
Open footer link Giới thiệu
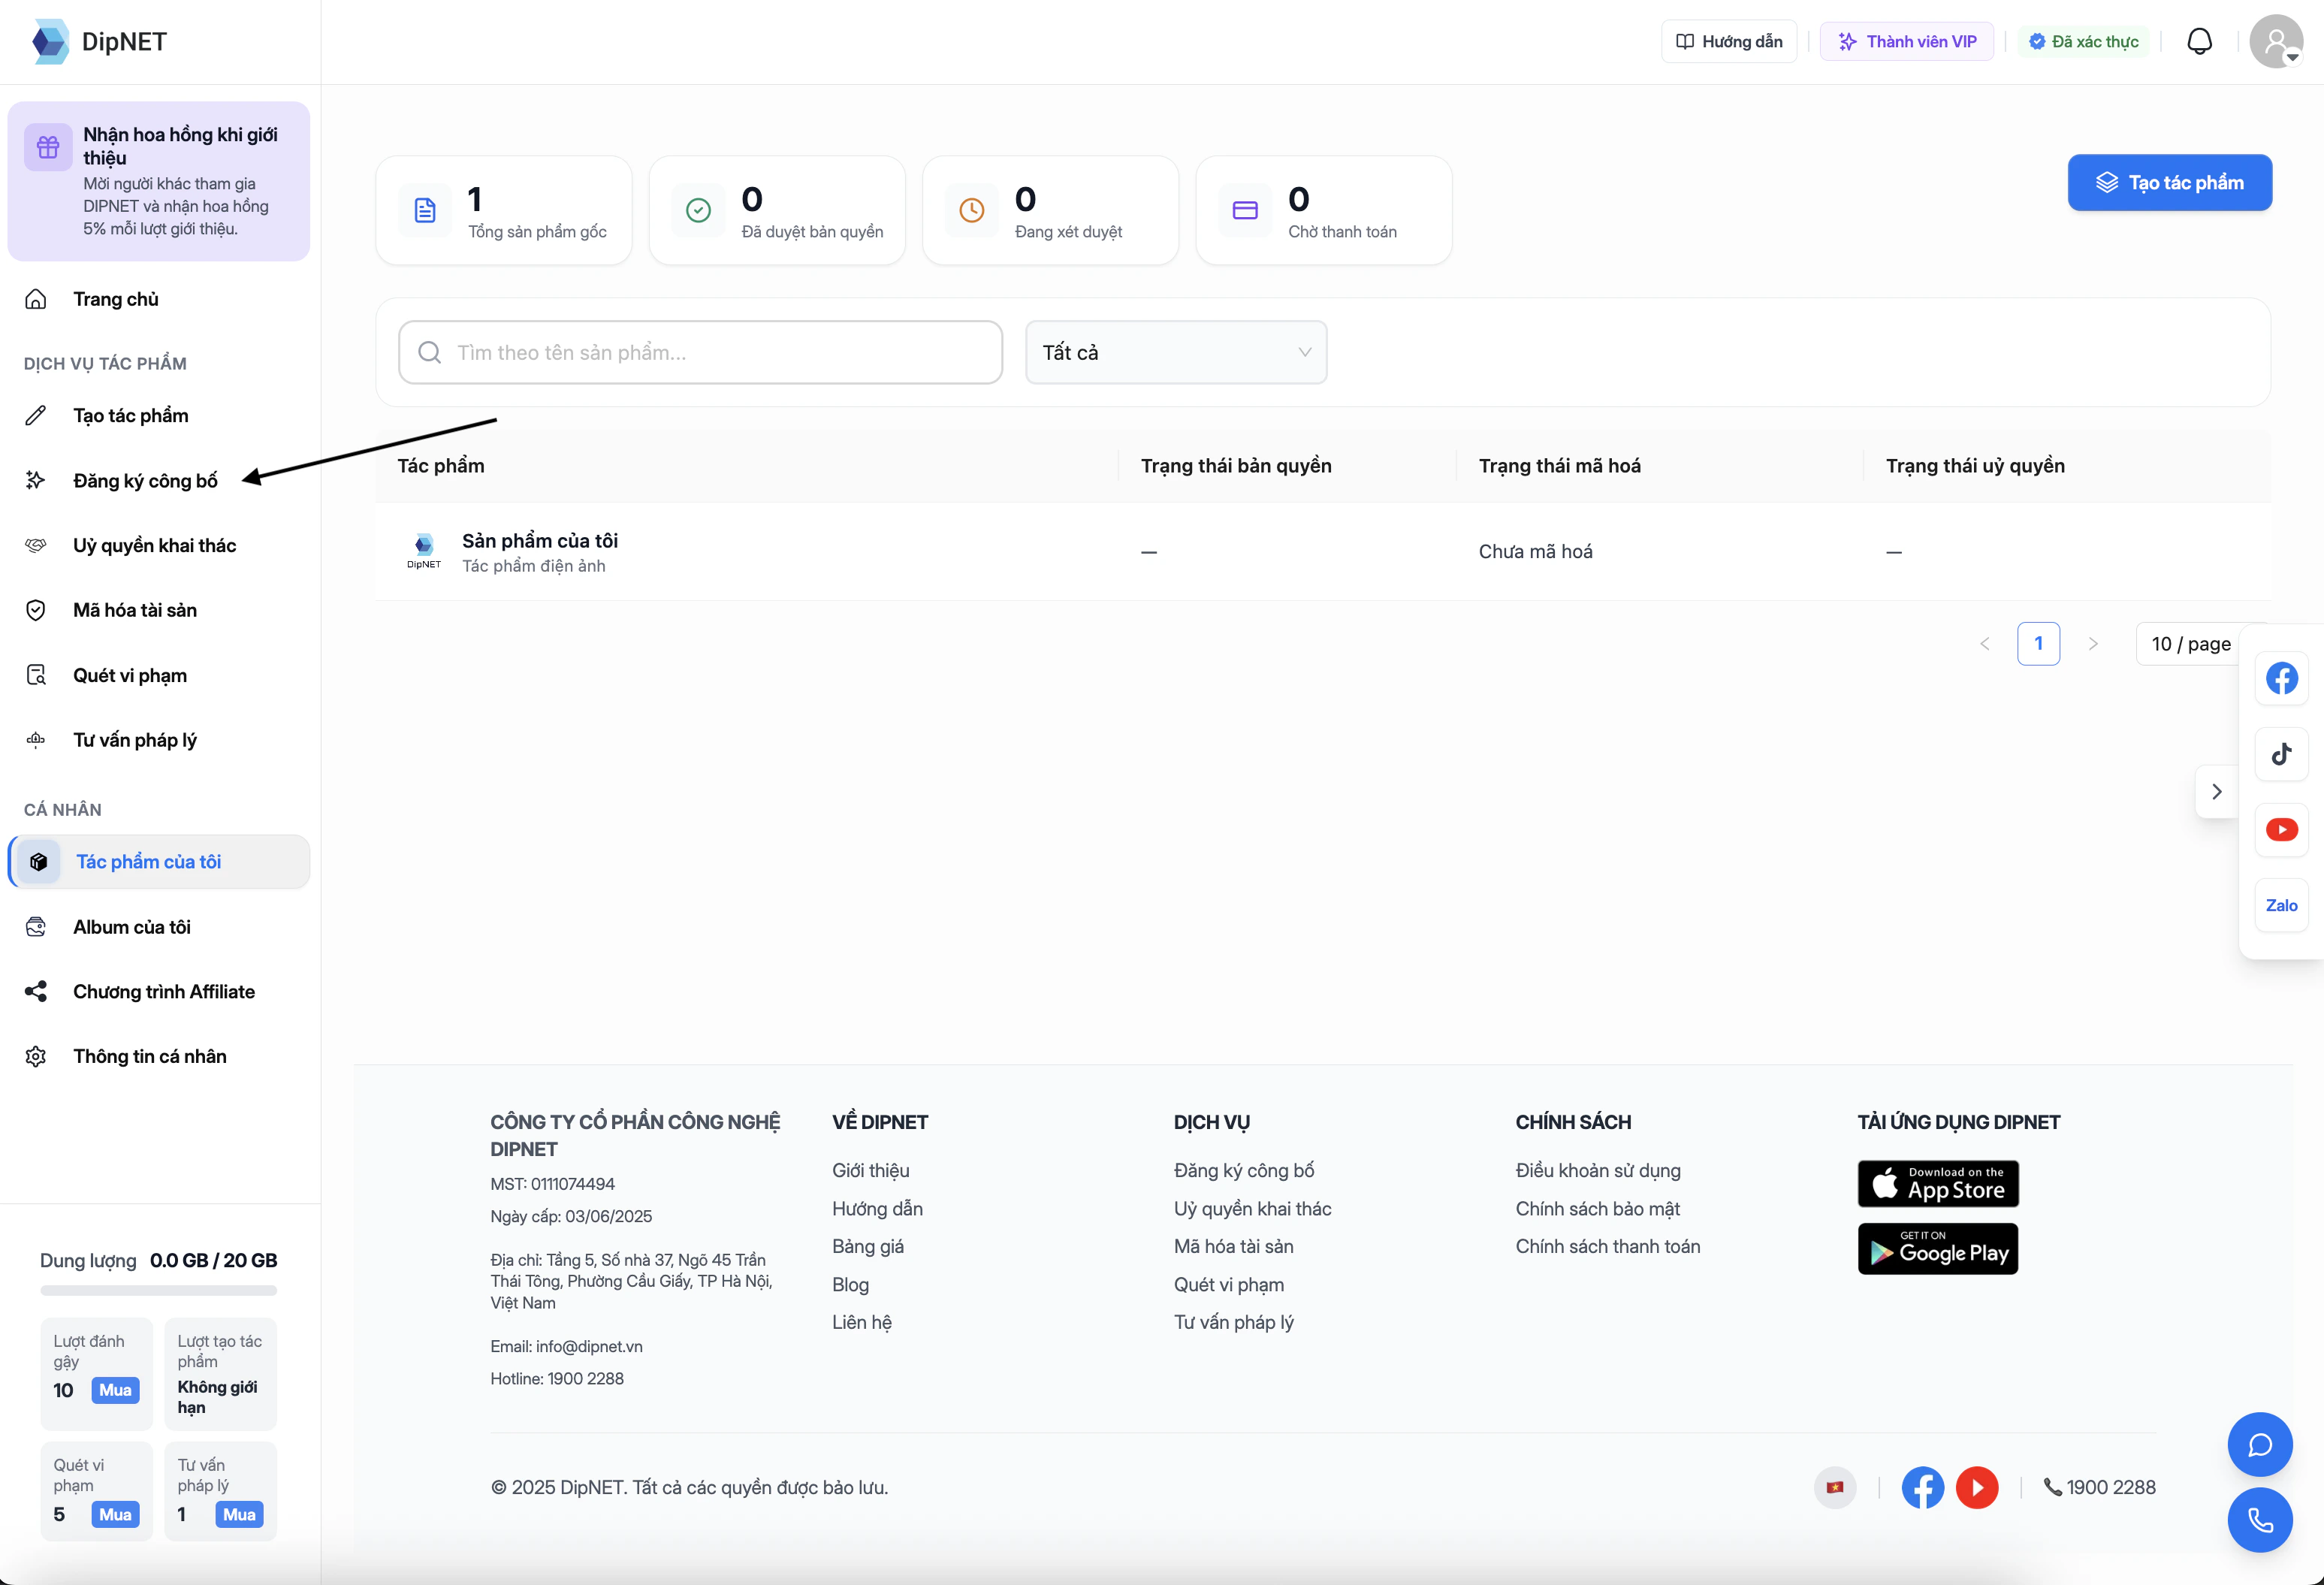[871, 1170]
